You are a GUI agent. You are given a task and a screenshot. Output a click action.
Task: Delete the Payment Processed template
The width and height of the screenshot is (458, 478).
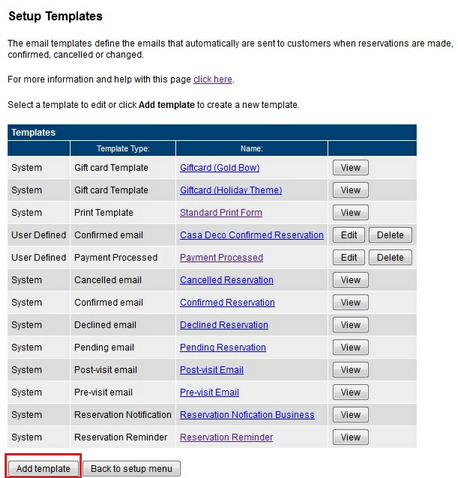[390, 257]
